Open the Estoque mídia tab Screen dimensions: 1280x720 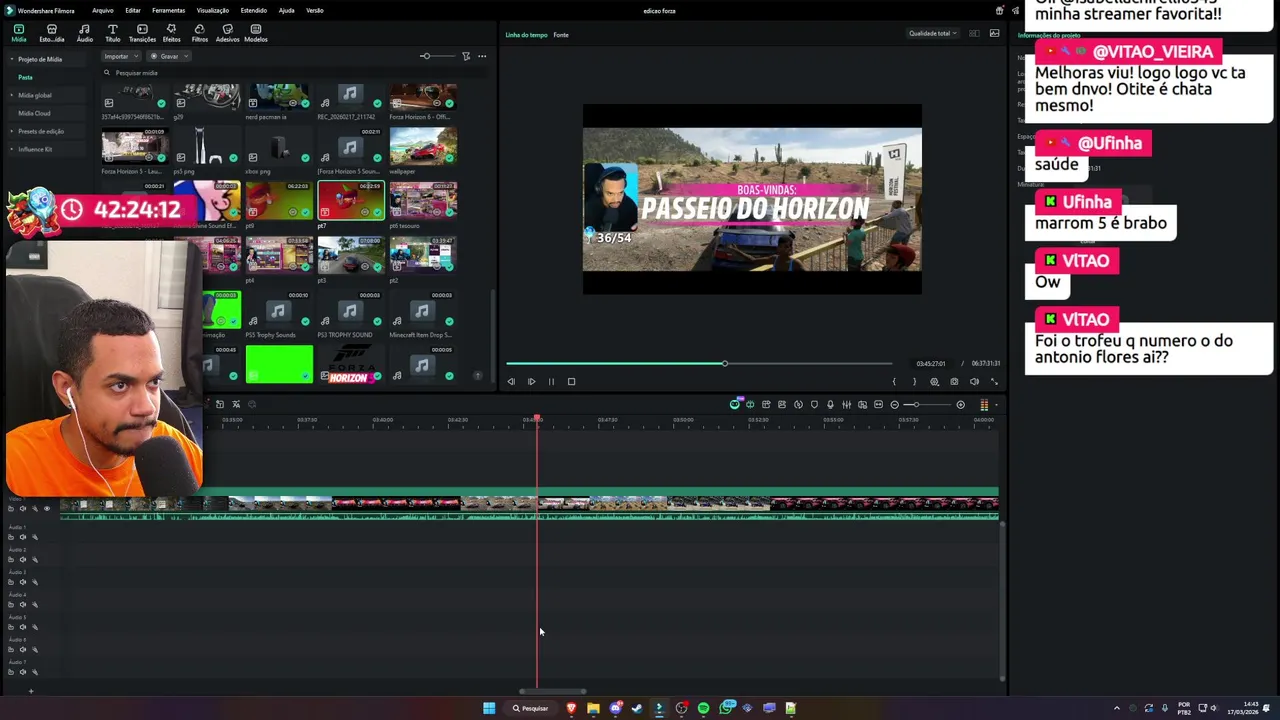click(51, 33)
